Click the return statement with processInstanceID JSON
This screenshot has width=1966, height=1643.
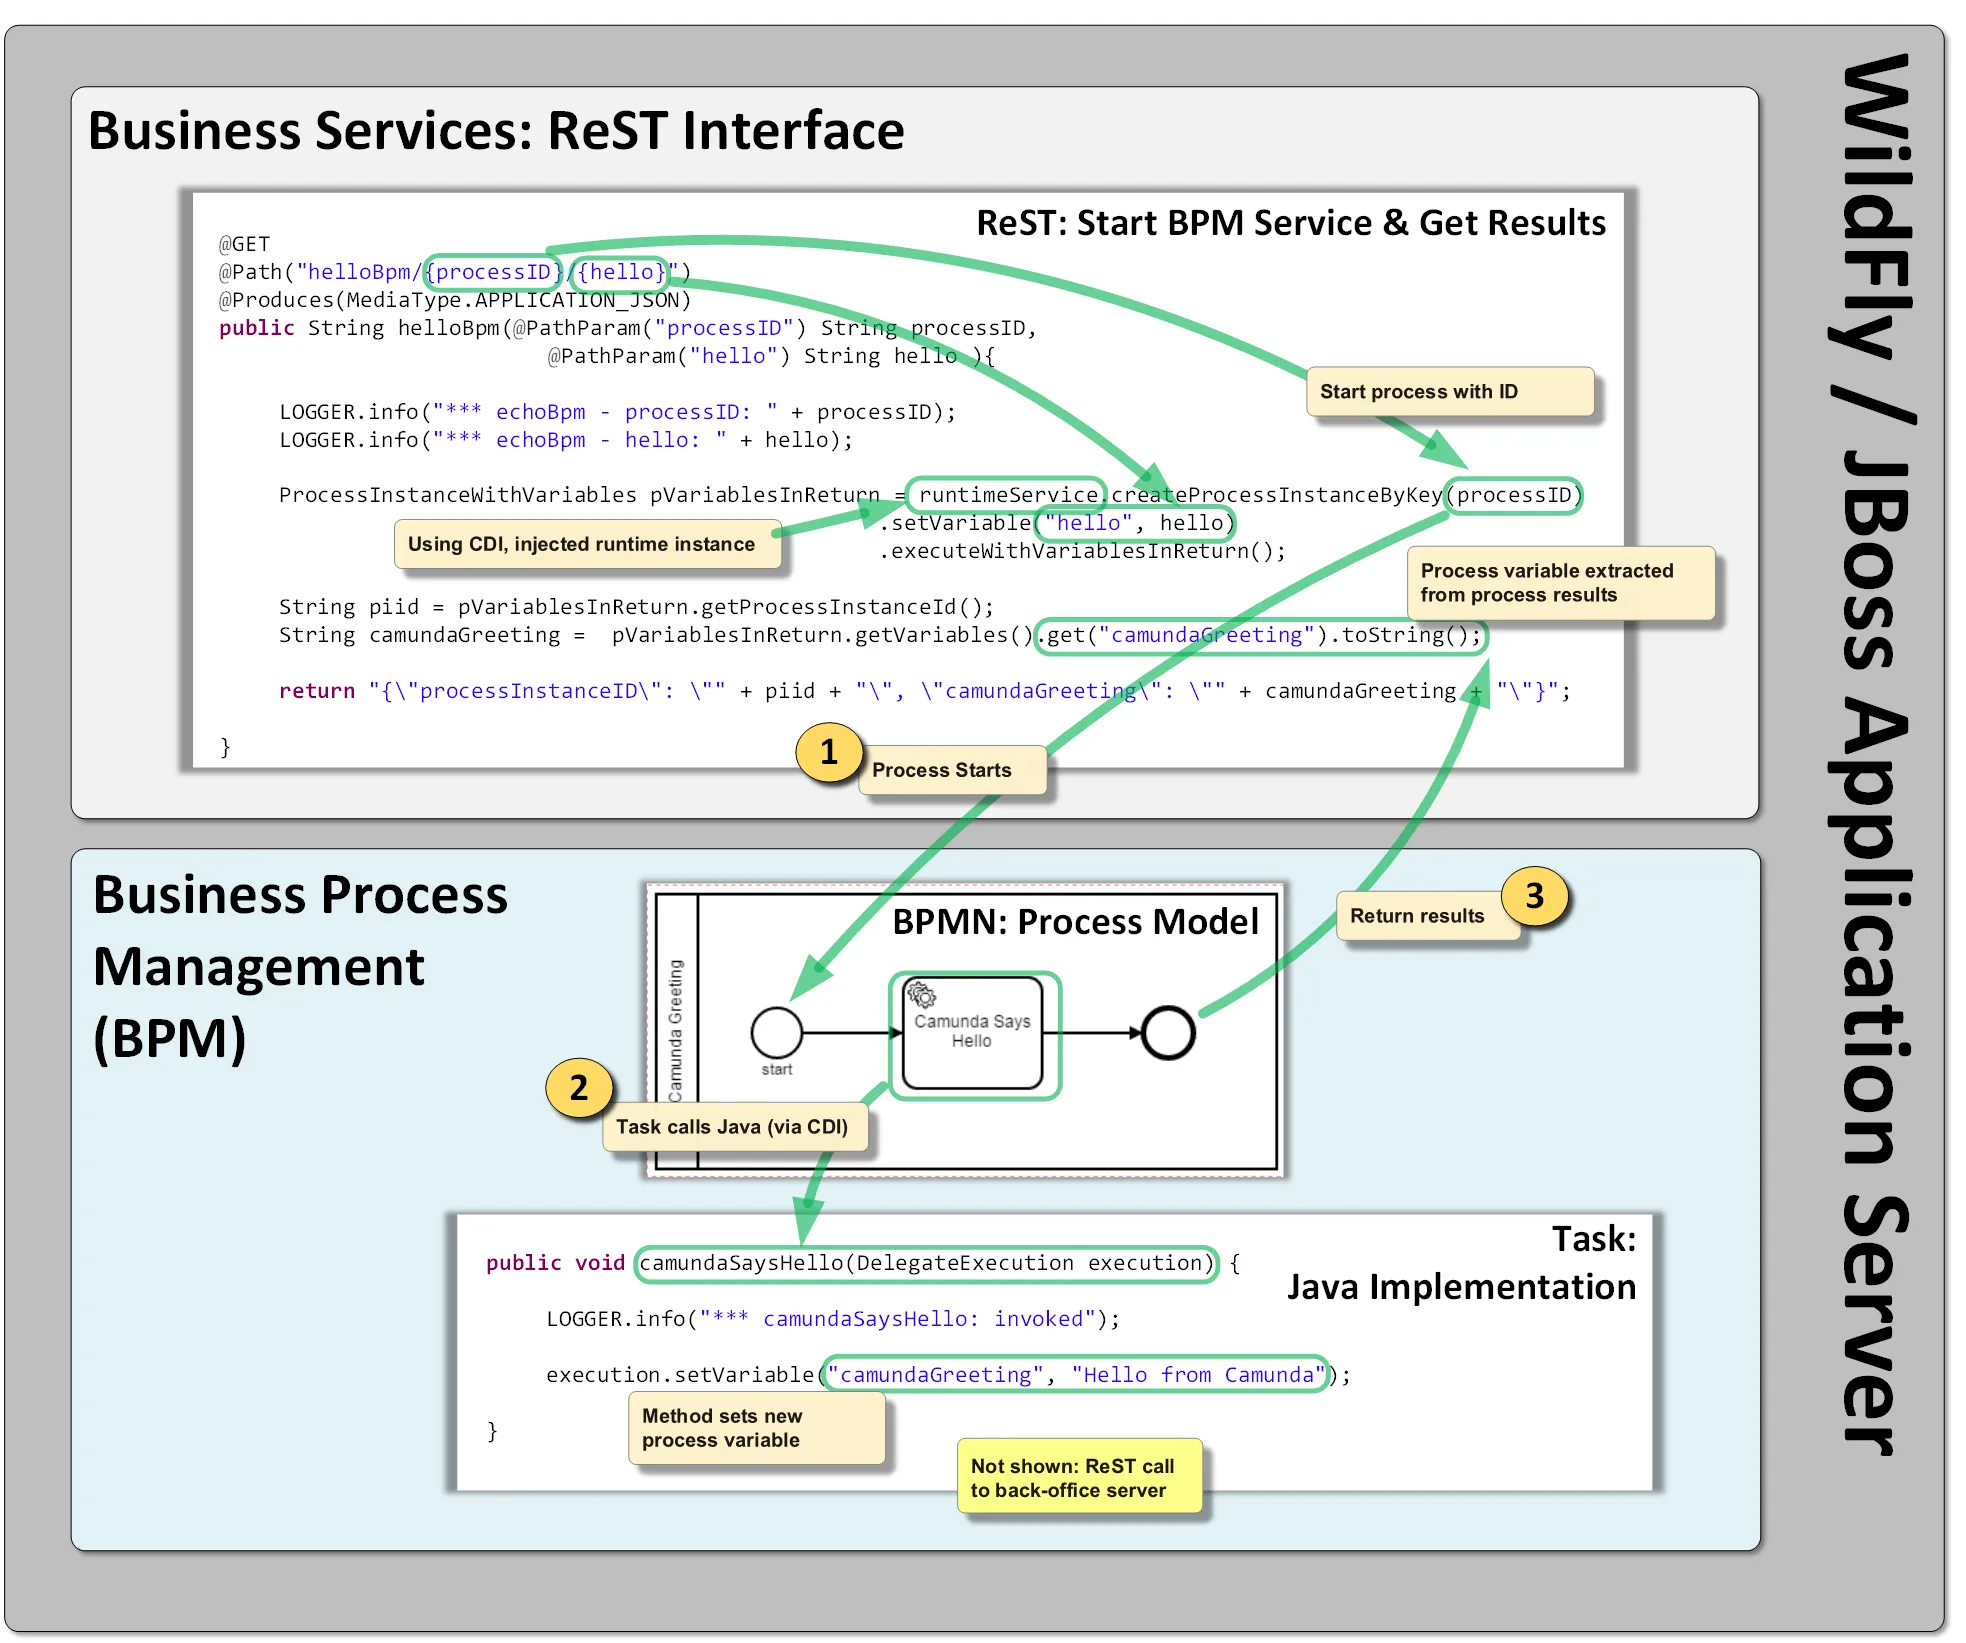pos(925,691)
